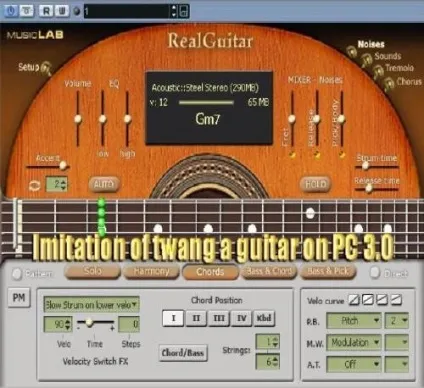This screenshot has height=388, width=424.
Task: Open the P.B. Pitch dropdown
Action: coord(354,321)
